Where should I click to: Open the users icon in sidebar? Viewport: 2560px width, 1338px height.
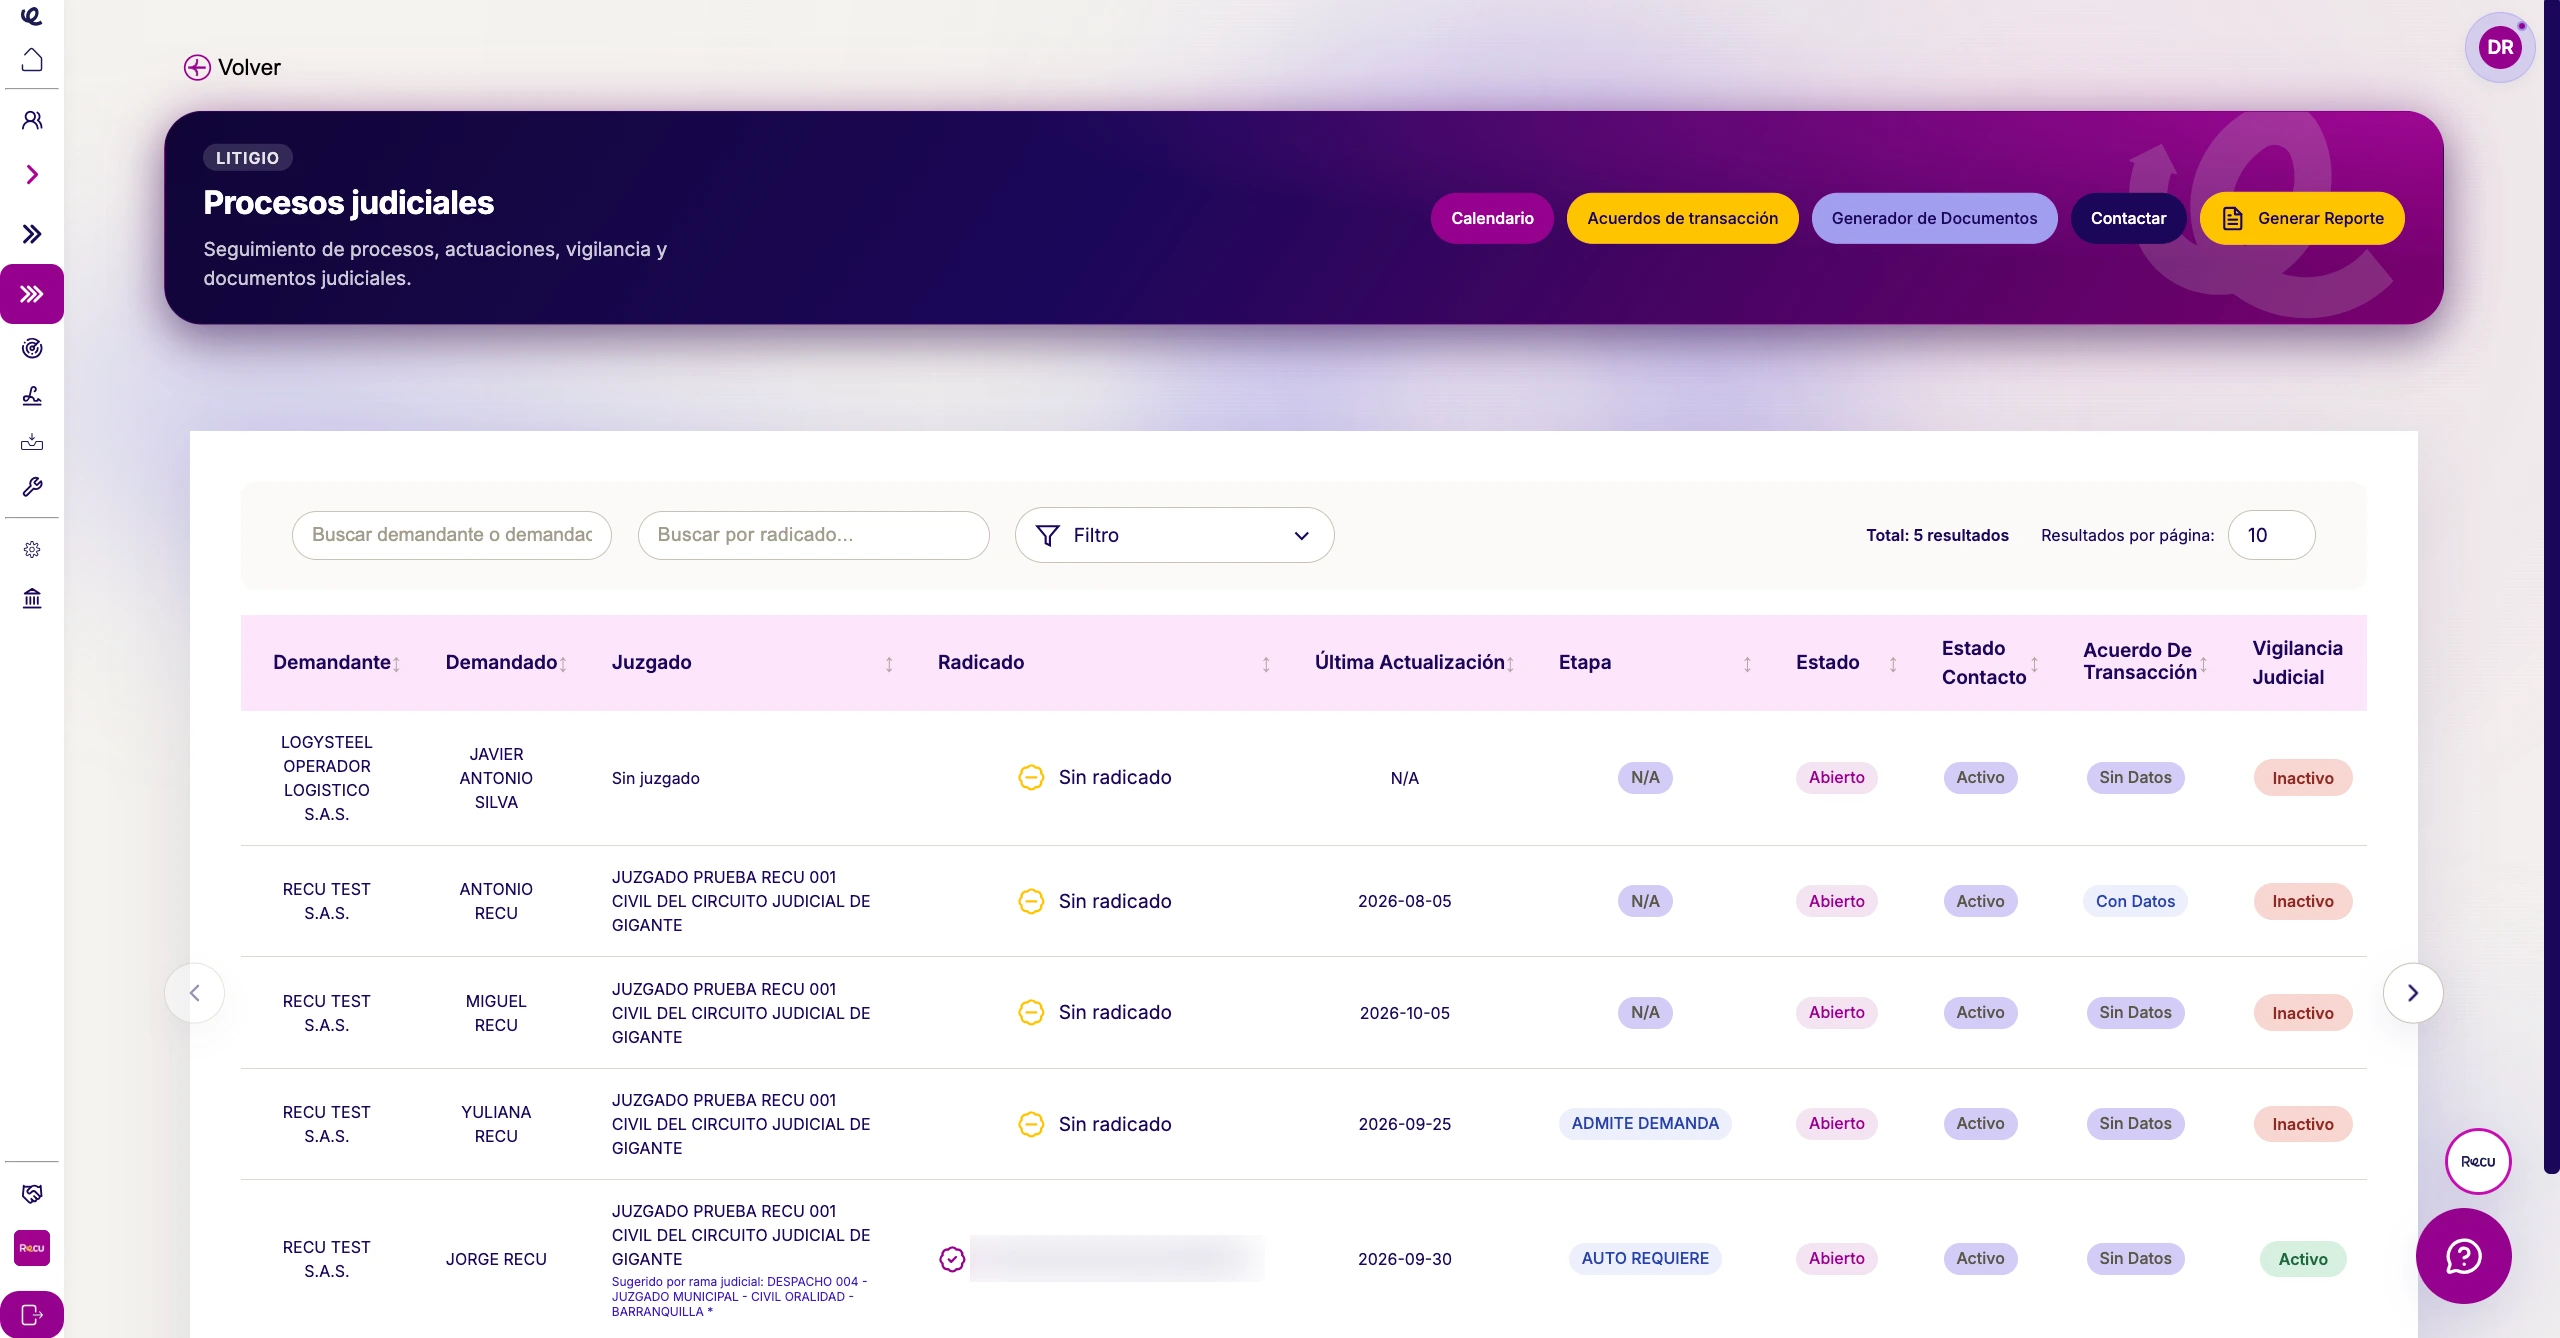click(x=32, y=121)
